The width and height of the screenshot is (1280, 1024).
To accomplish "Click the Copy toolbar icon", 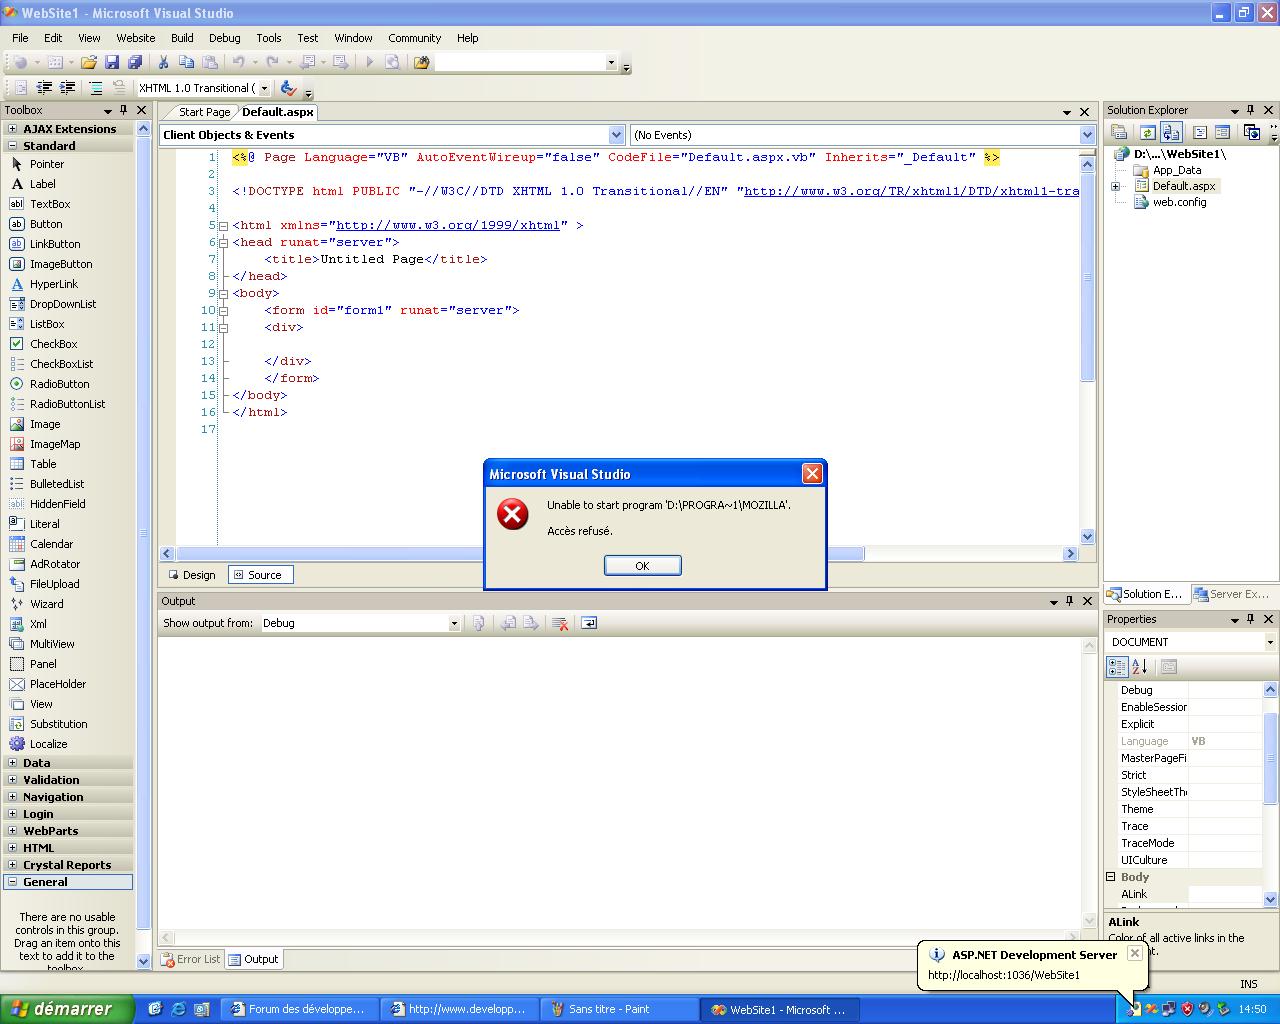I will [186, 62].
